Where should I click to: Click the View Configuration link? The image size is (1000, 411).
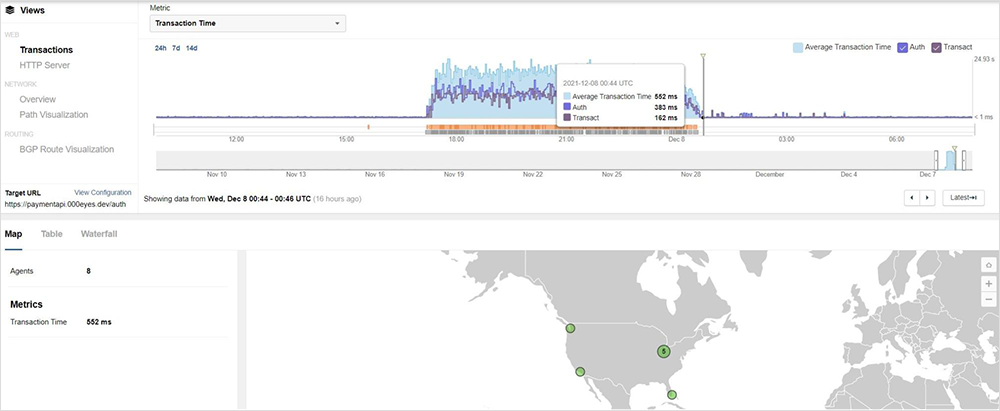(x=103, y=192)
